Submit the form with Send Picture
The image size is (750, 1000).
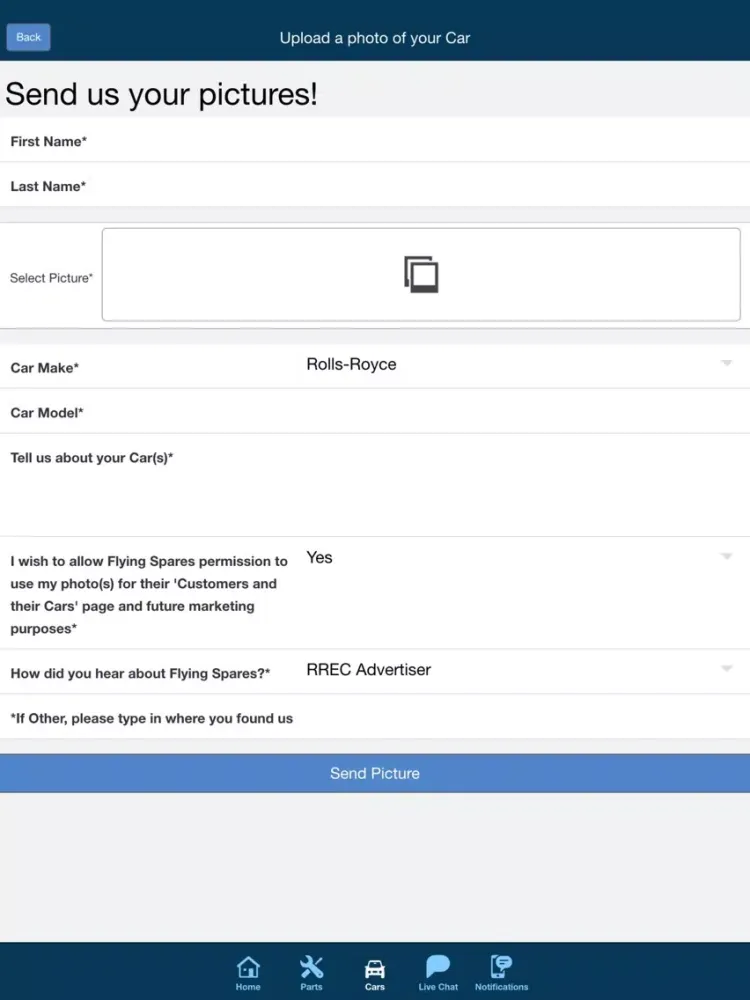(375, 773)
